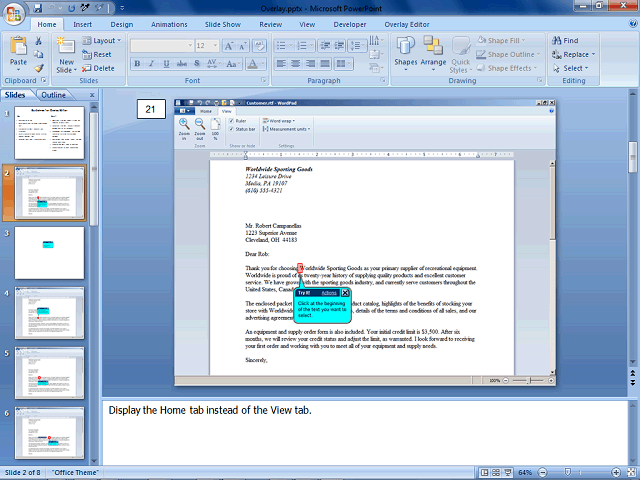Click the PowerPoint Help question mark icon
This screenshot has width=640, height=480.
tap(633, 24)
